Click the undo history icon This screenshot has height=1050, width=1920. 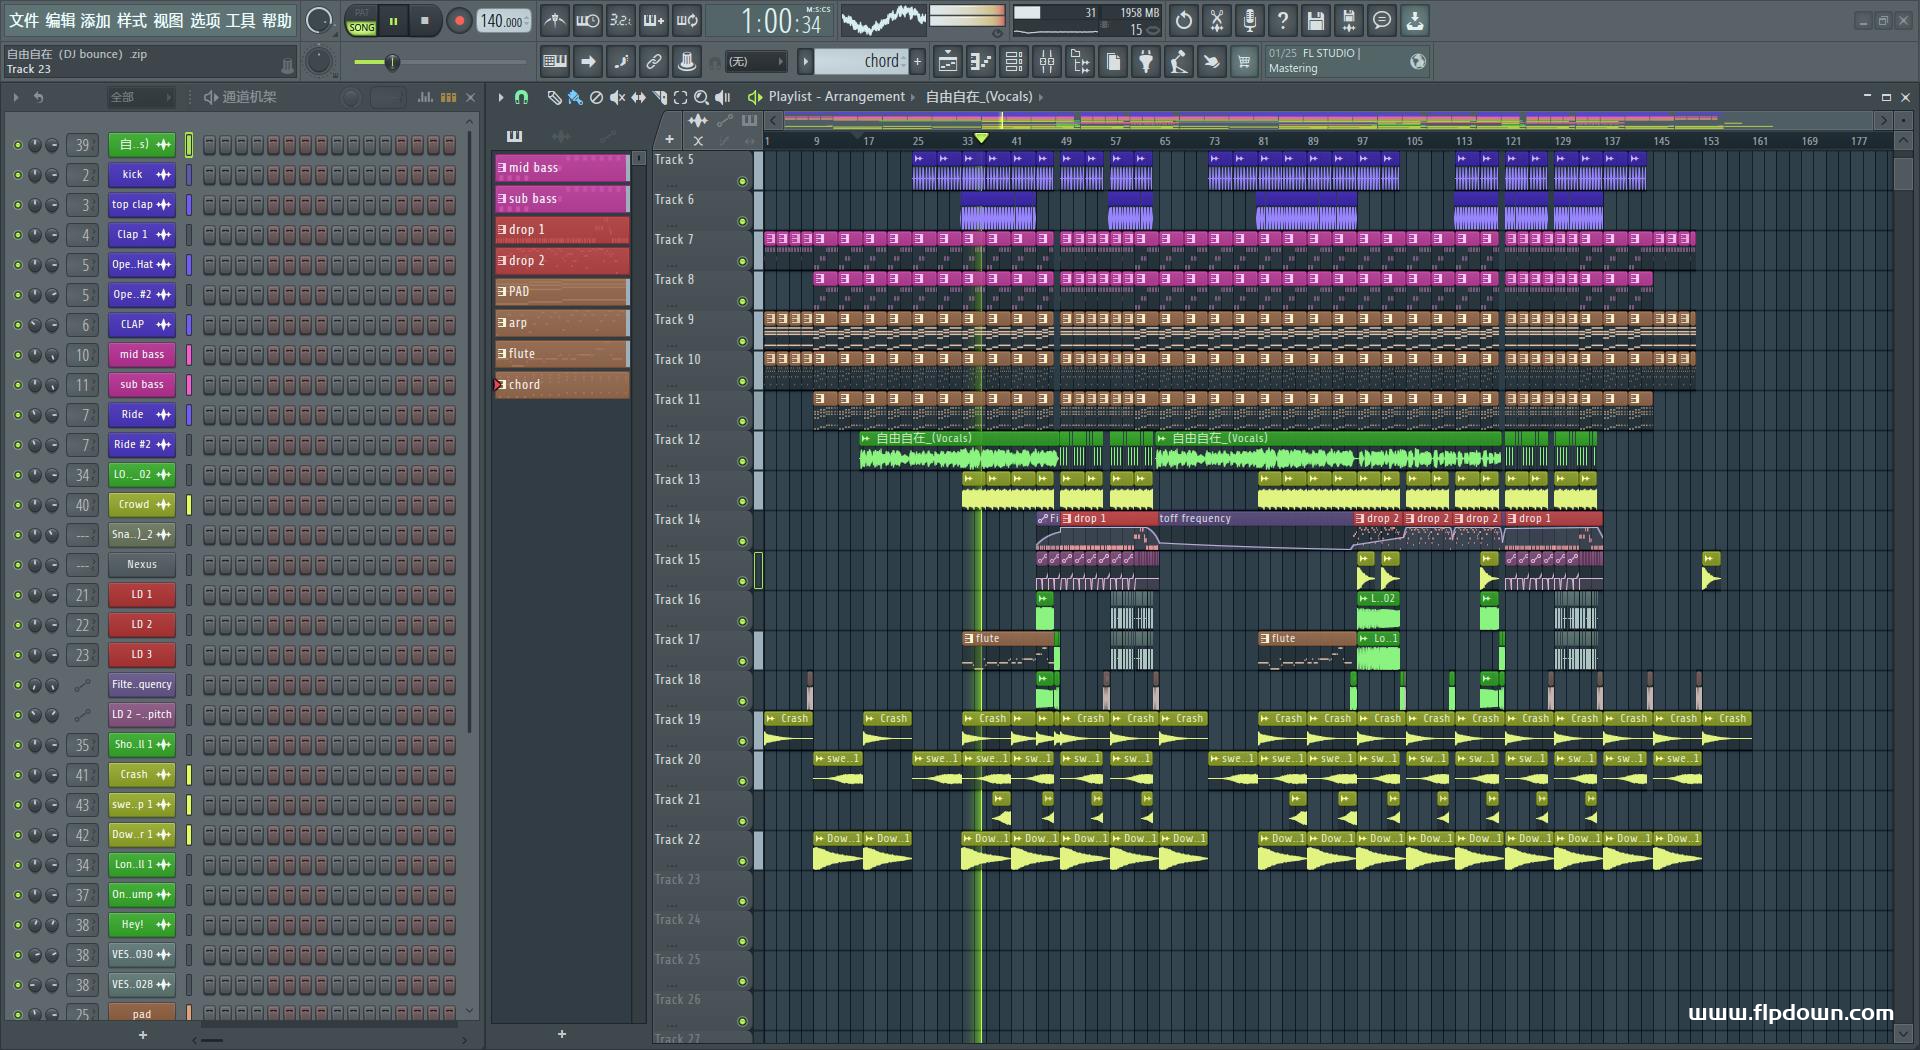[x=1183, y=20]
